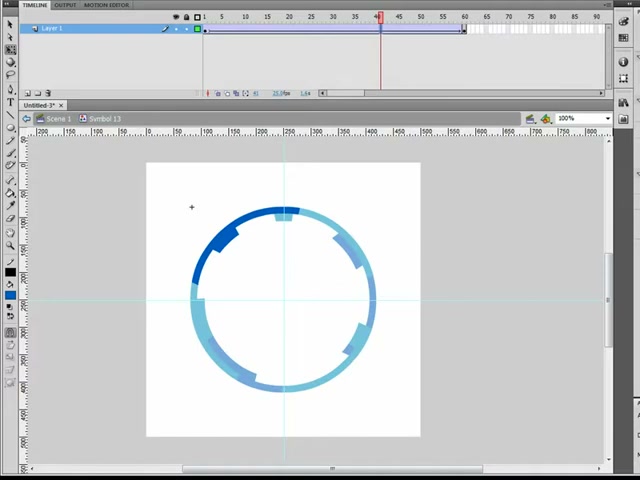640x480 pixels.
Task: Open the Swatches panel from dock
Action: pos(623,38)
